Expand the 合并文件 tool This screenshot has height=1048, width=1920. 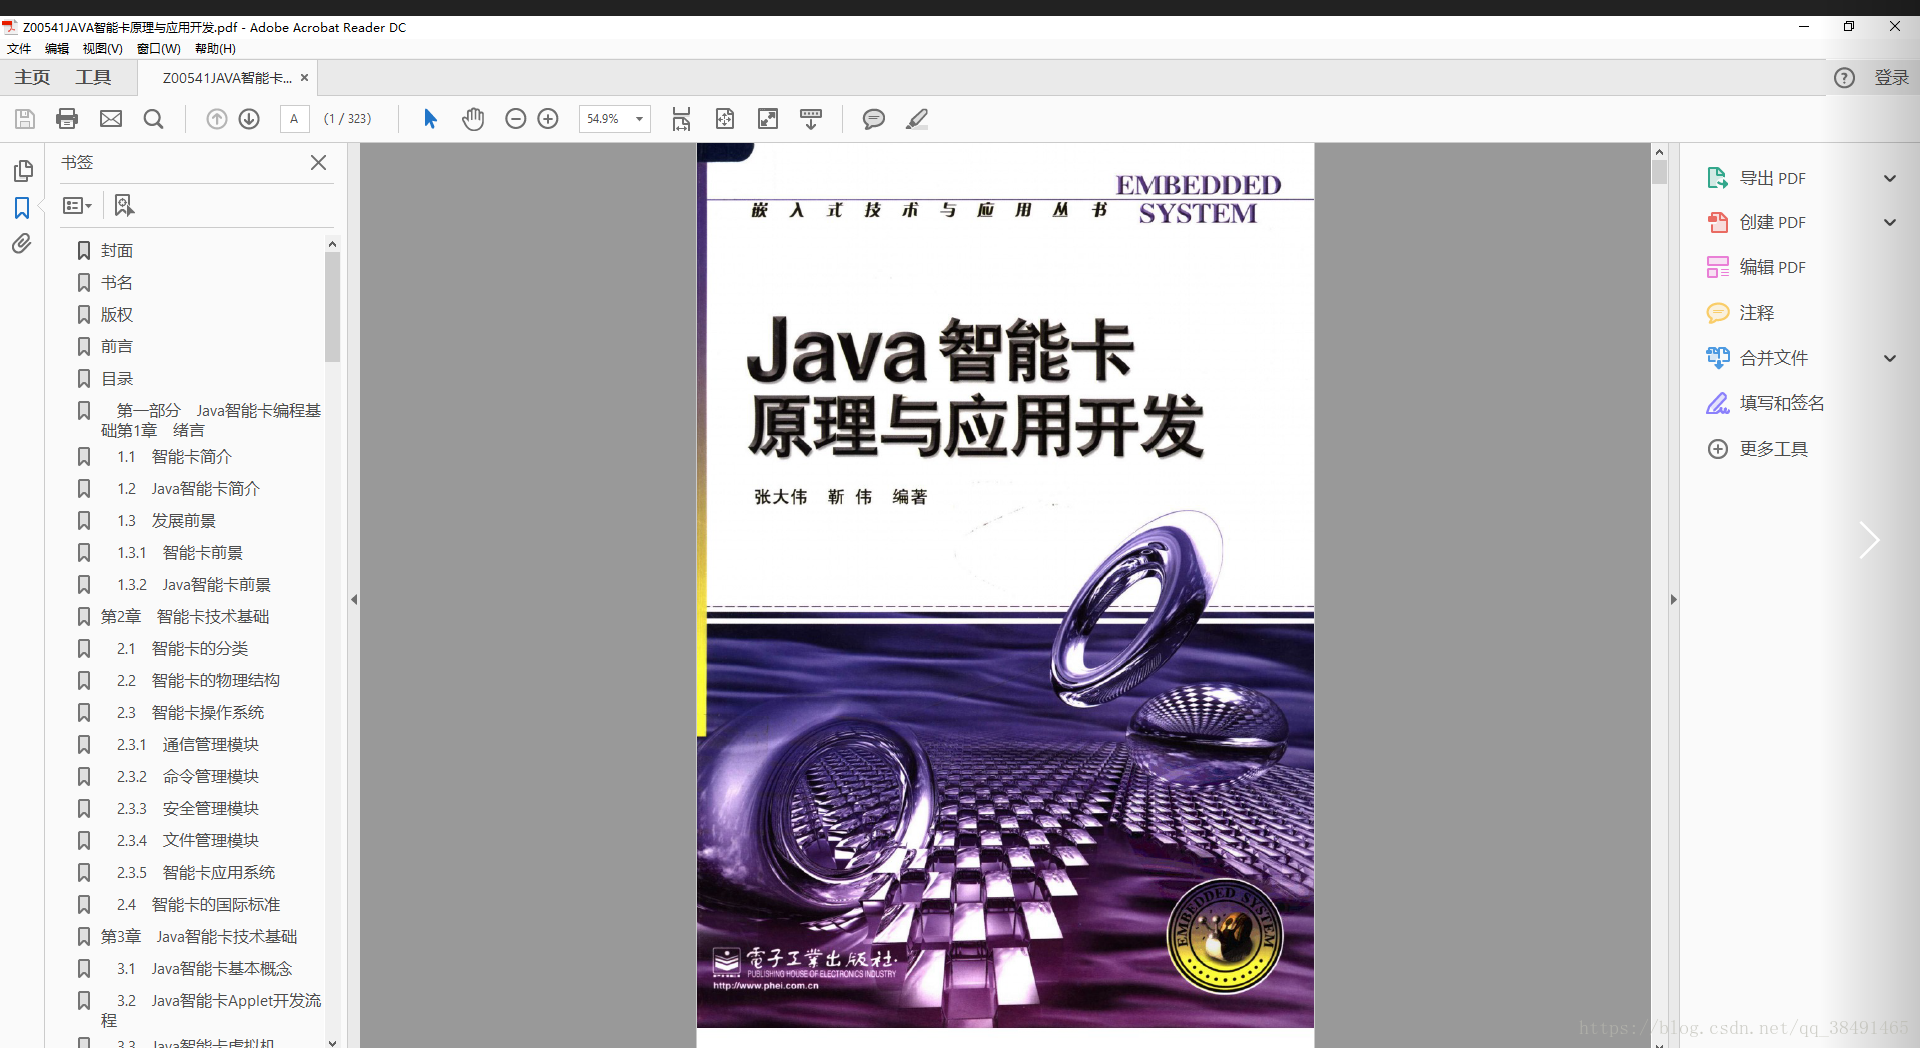tap(1890, 358)
